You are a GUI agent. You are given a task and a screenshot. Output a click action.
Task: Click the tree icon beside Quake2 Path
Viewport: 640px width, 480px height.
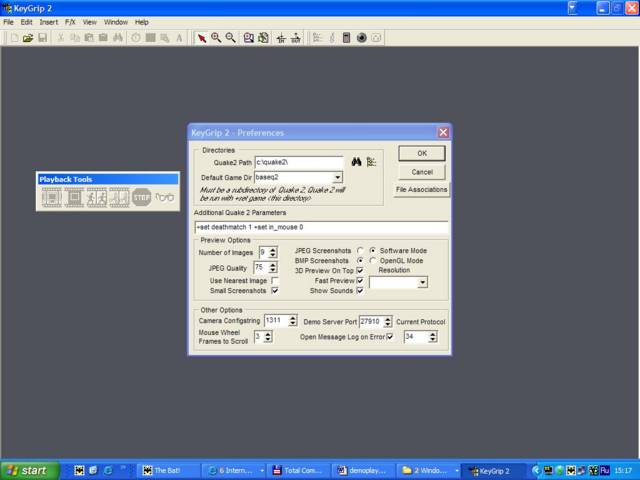(x=371, y=162)
